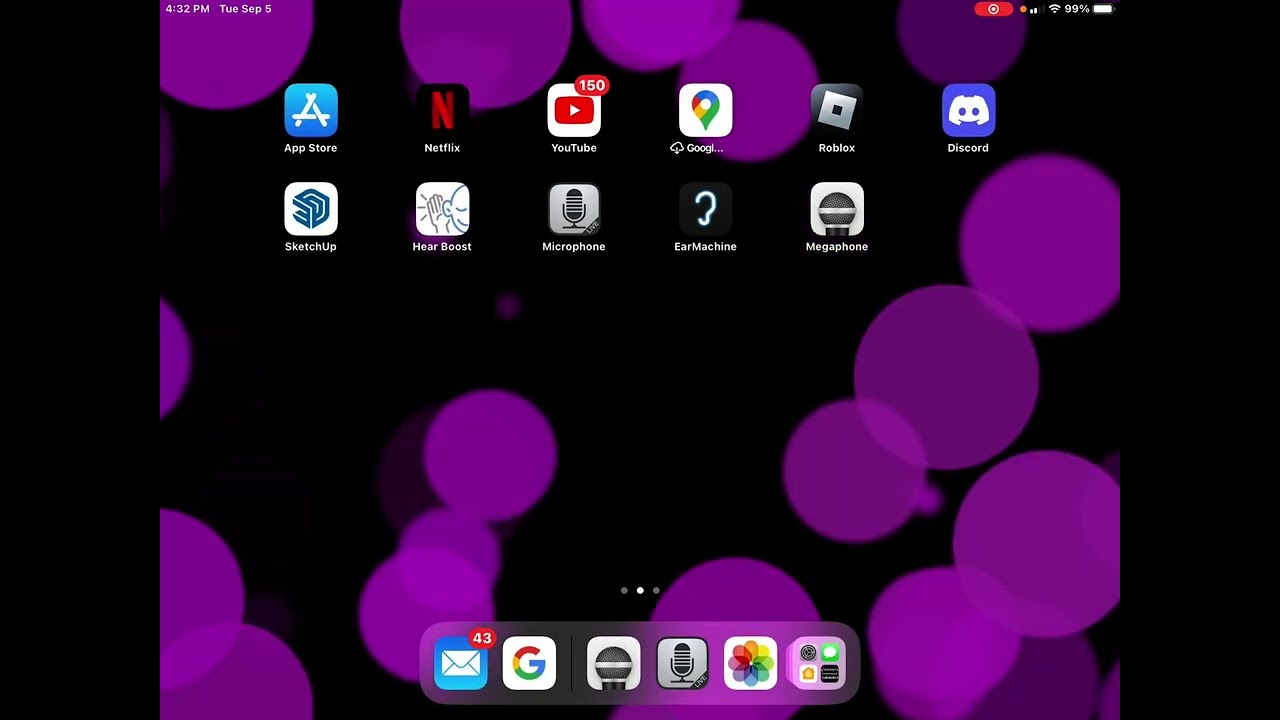Open YouTube with 150 notifications badge
1280x720 pixels.
tap(574, 110)
